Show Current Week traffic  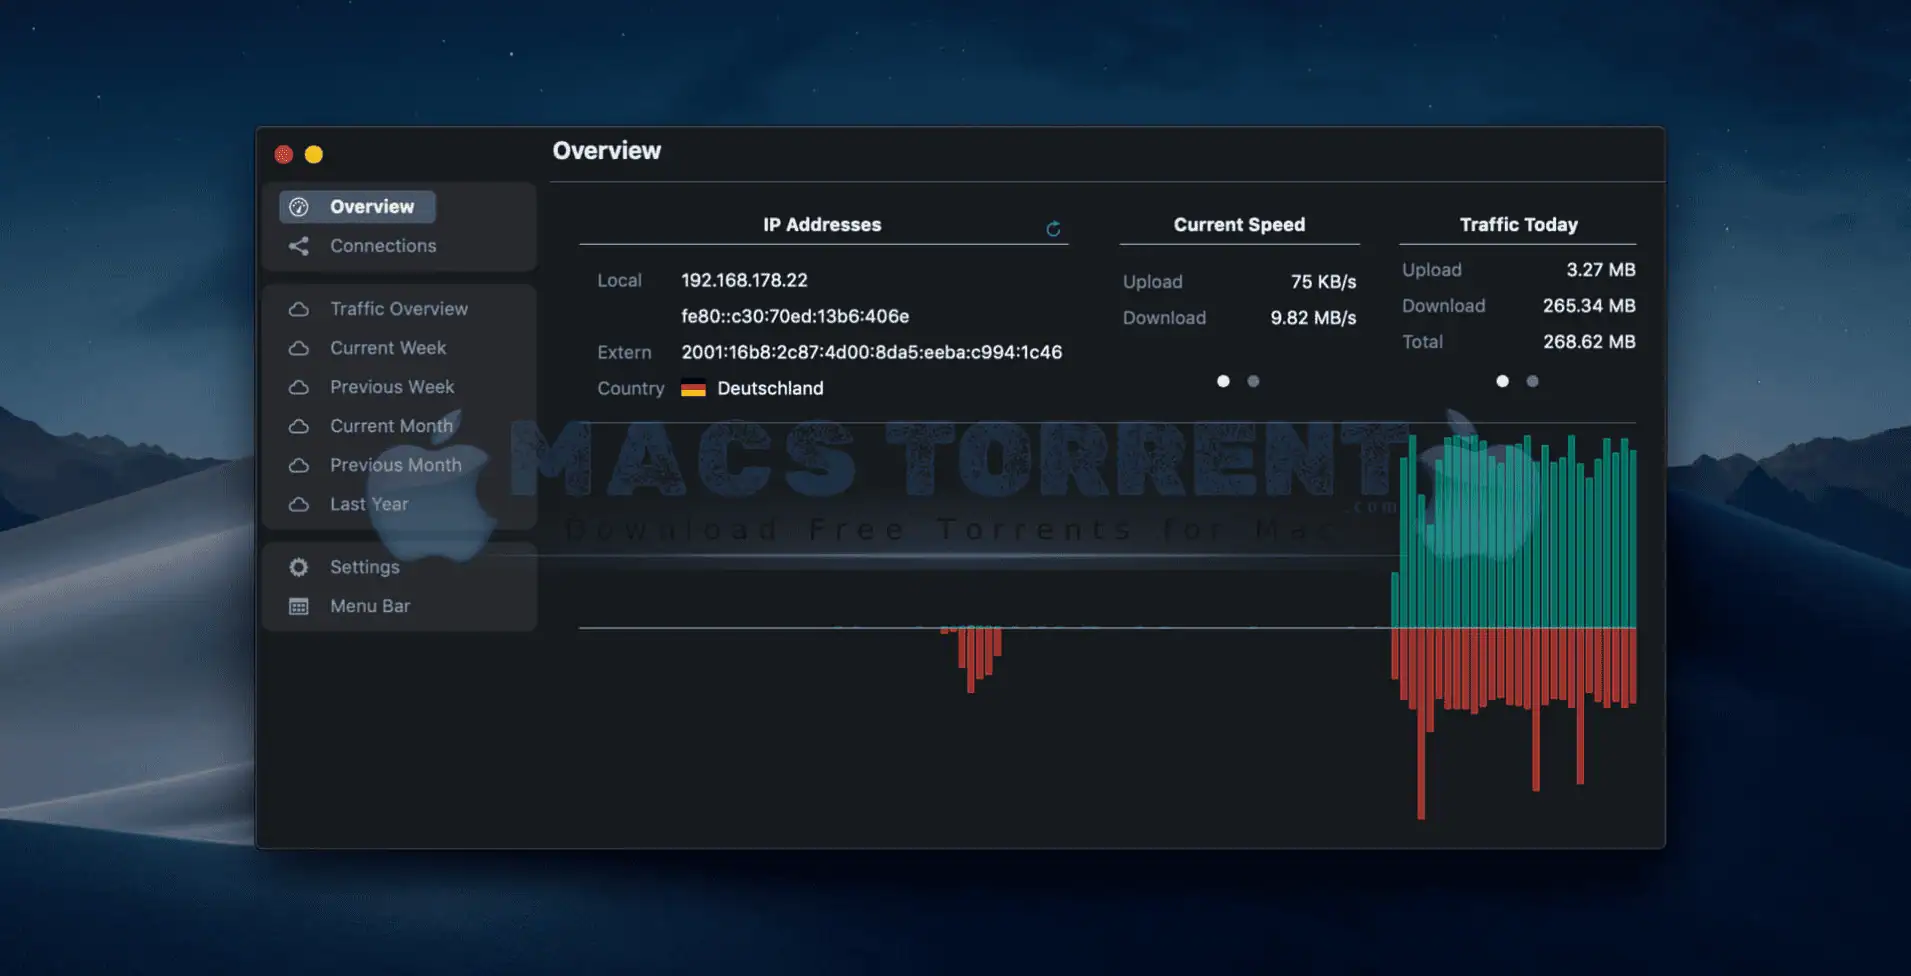(388, 348)
